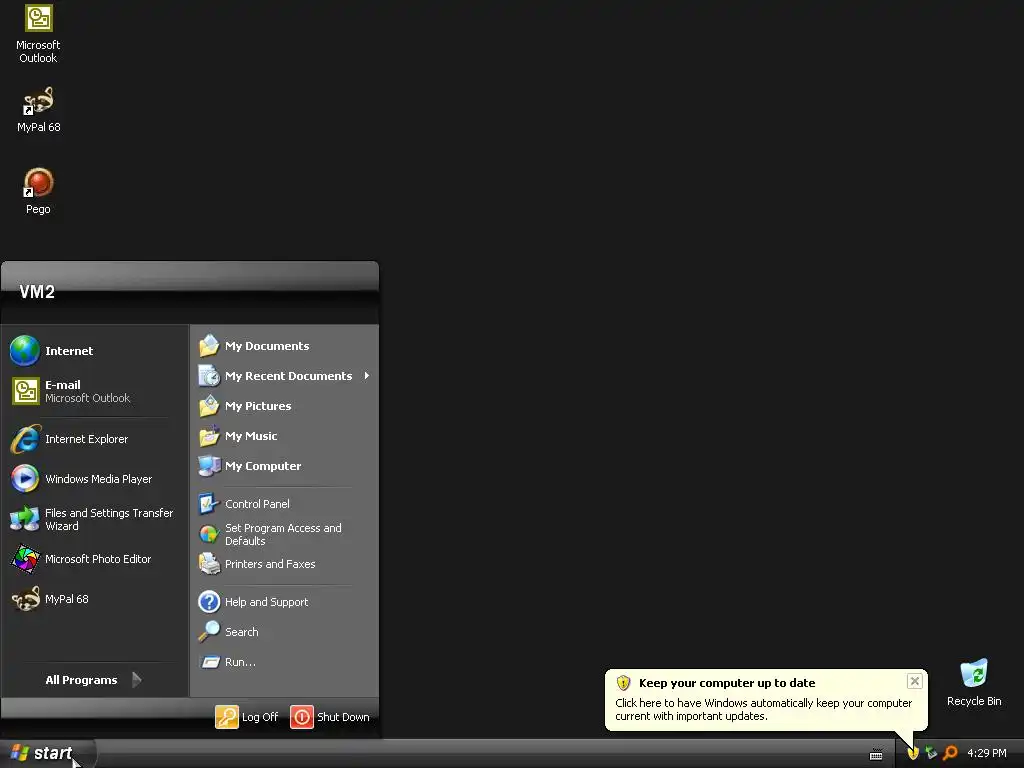Click the Help and Support question mark icon

(x=209, y=601)
